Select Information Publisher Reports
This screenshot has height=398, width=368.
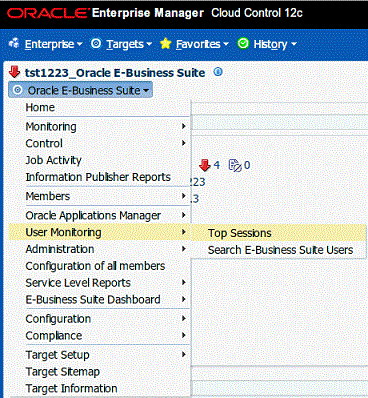click(x=98, y=177)
